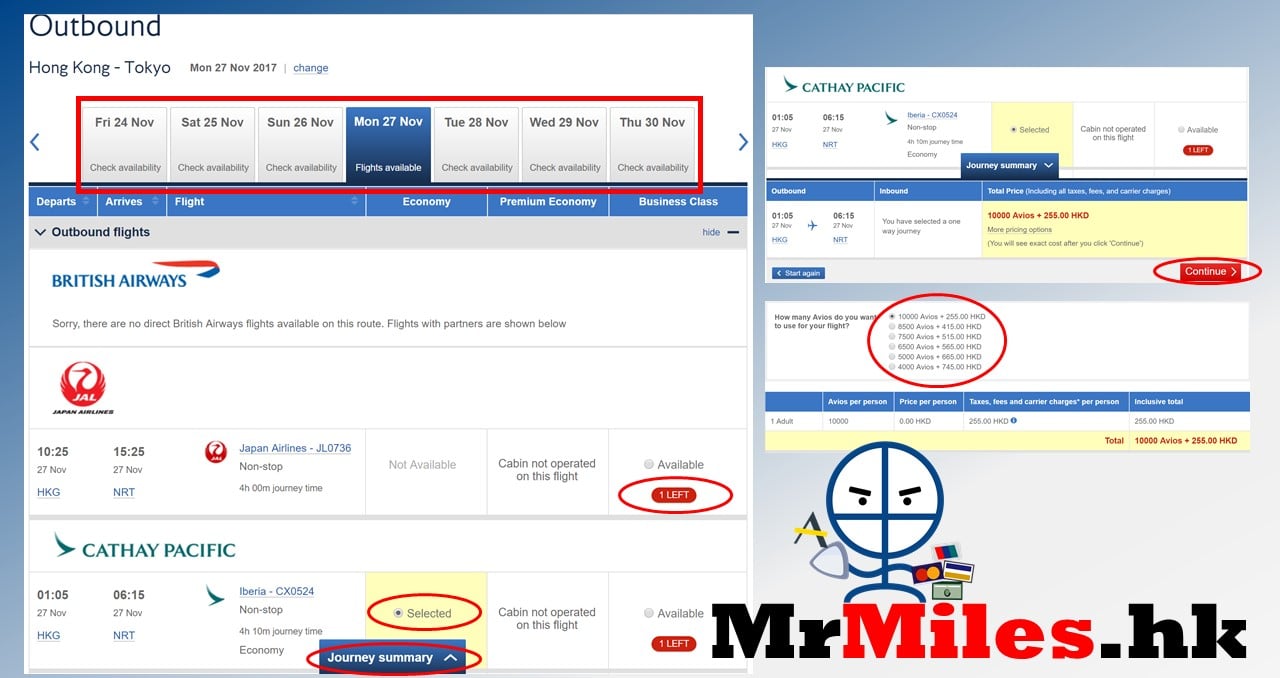Click the change date link
Screen dimensions: 1280x678
[310, 68]
